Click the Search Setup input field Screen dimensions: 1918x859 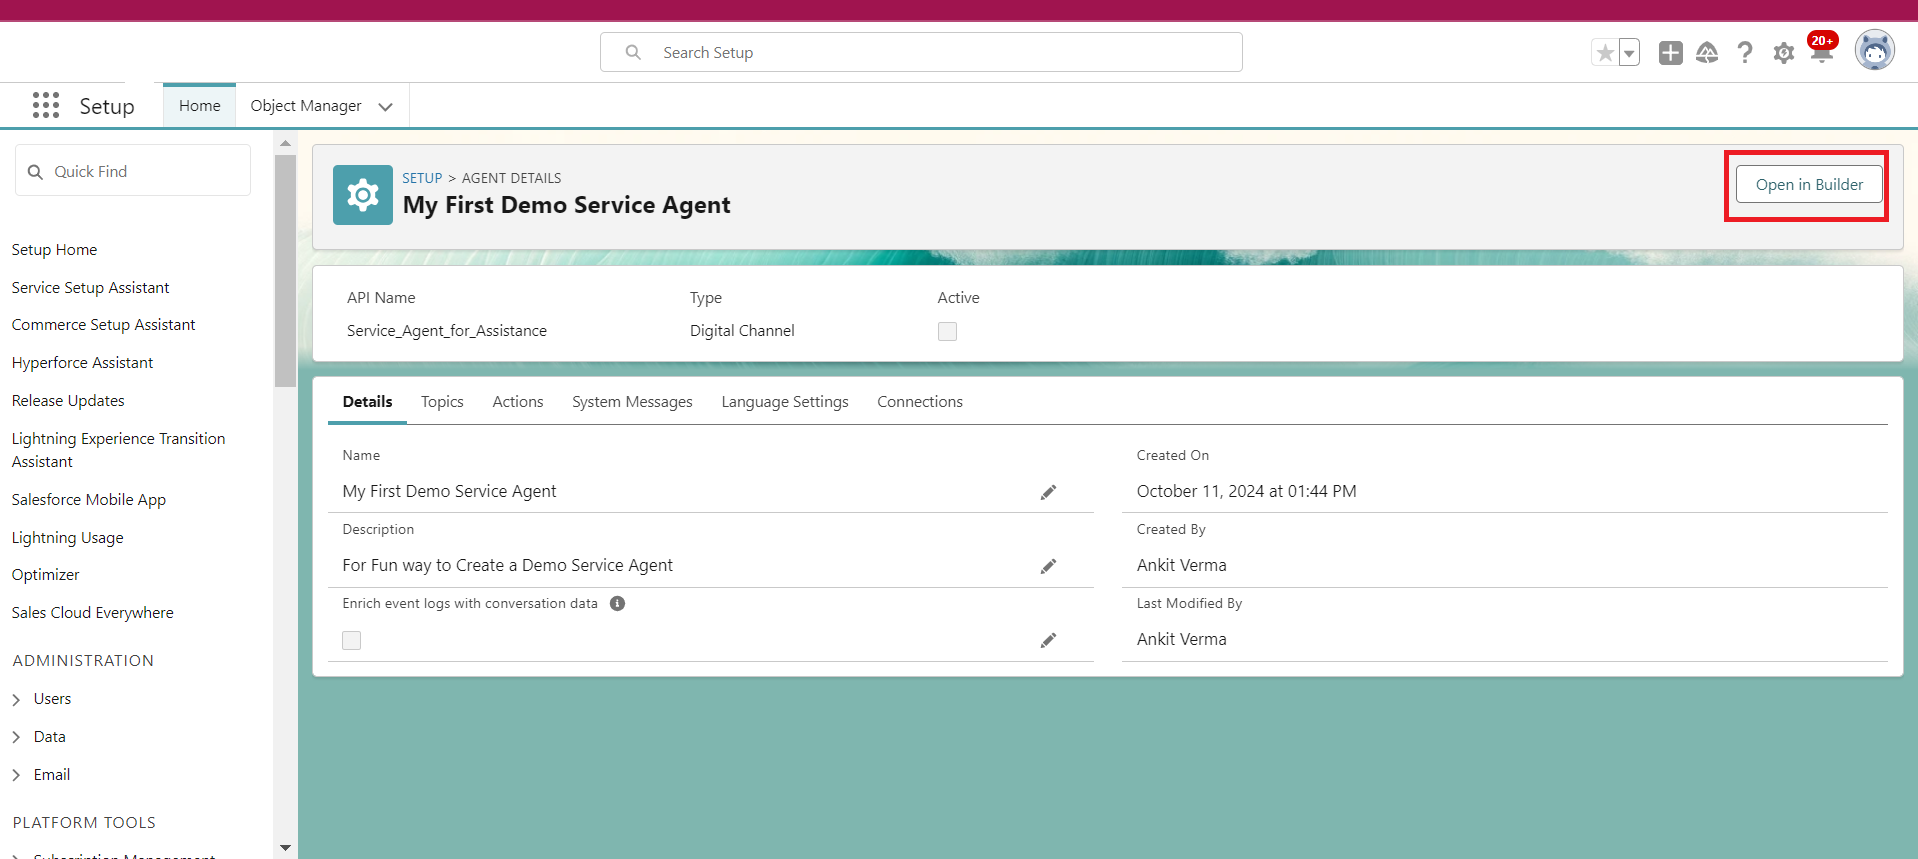pos(921,52)
